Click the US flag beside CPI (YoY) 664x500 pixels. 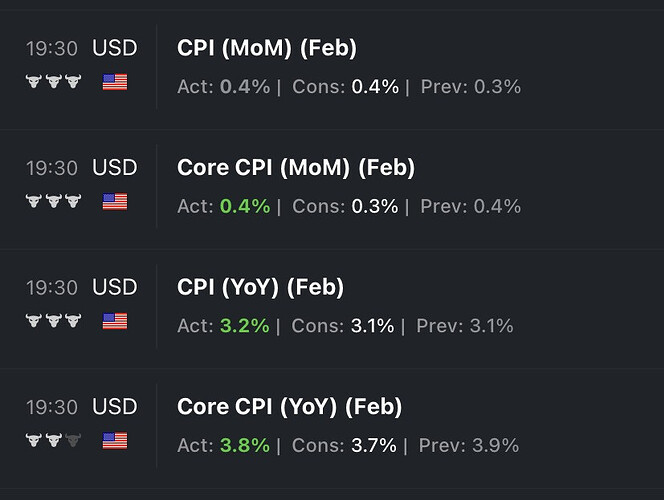115,321
